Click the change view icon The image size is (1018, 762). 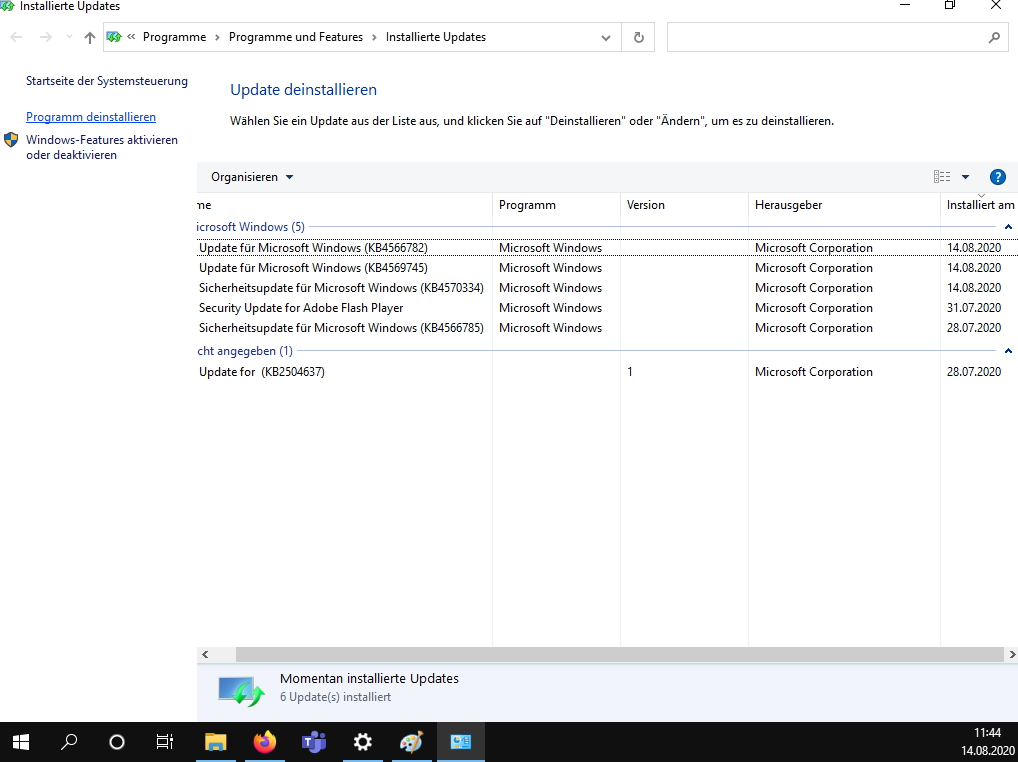point(942,177)
